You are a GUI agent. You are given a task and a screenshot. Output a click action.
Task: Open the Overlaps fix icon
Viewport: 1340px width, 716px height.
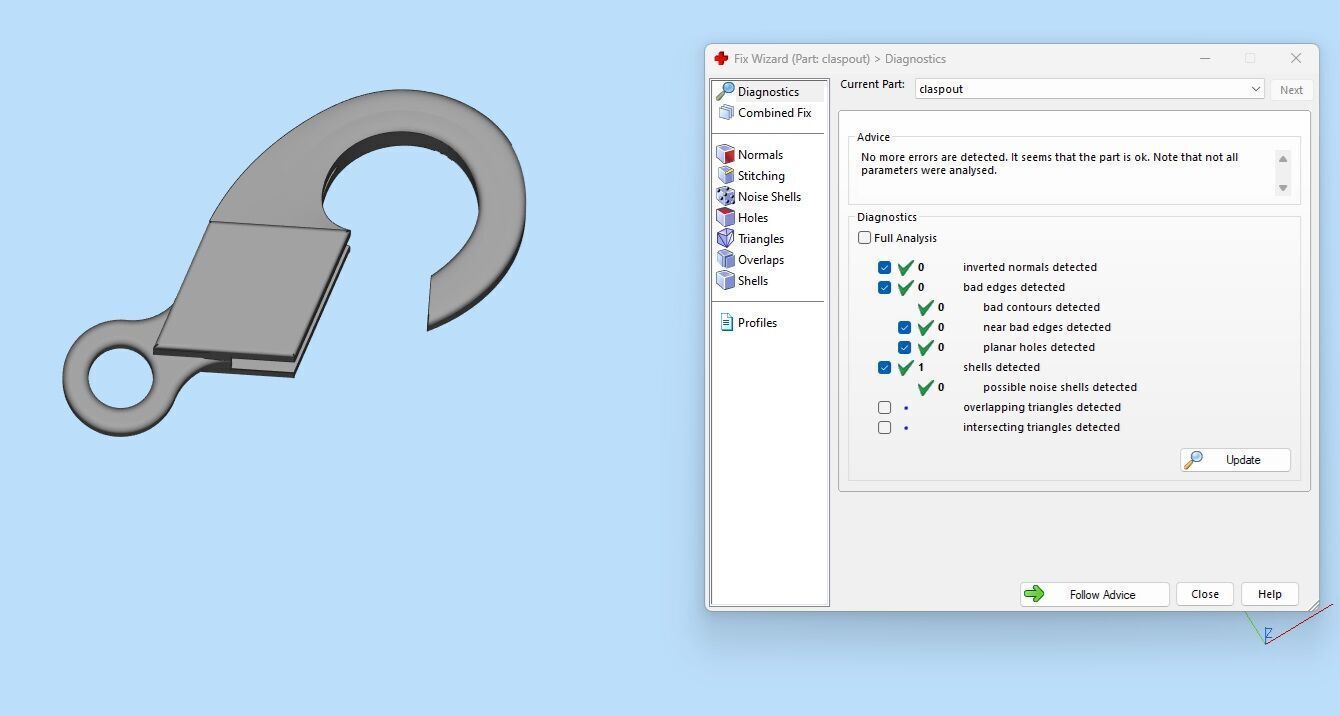pyautogui.click(x=725, y=260)
